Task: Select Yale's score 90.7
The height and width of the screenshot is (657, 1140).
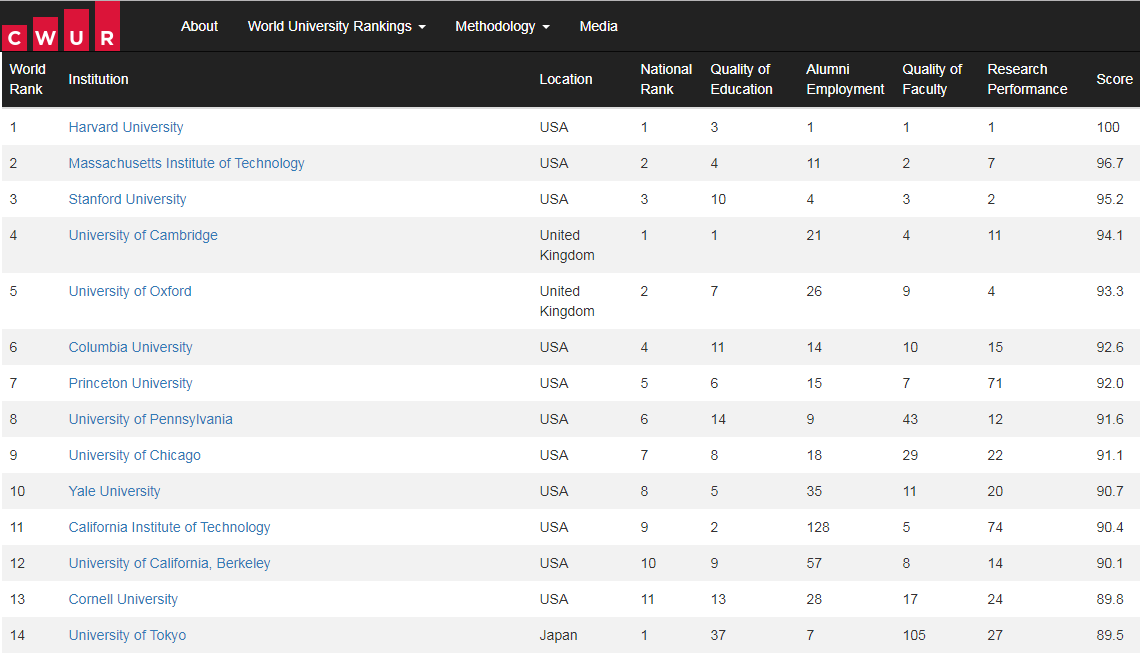Action: (1109, 491)
